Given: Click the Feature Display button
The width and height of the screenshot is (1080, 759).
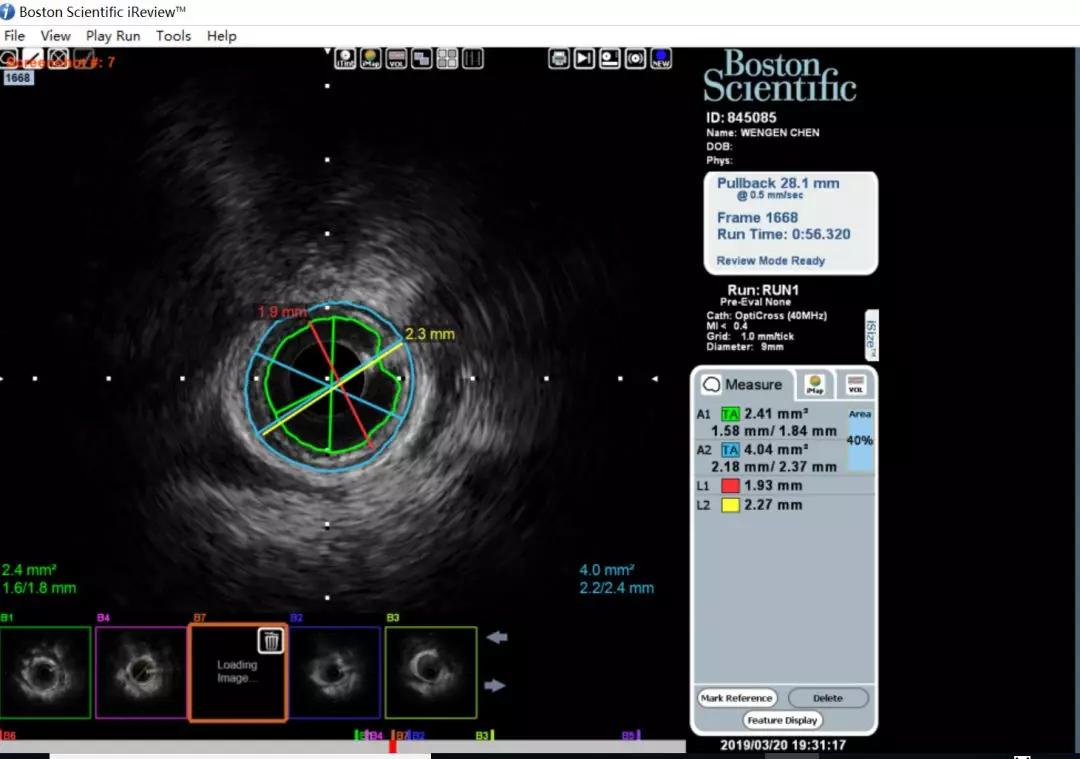Looking at the screenshot, I should (x=782, y=720).
